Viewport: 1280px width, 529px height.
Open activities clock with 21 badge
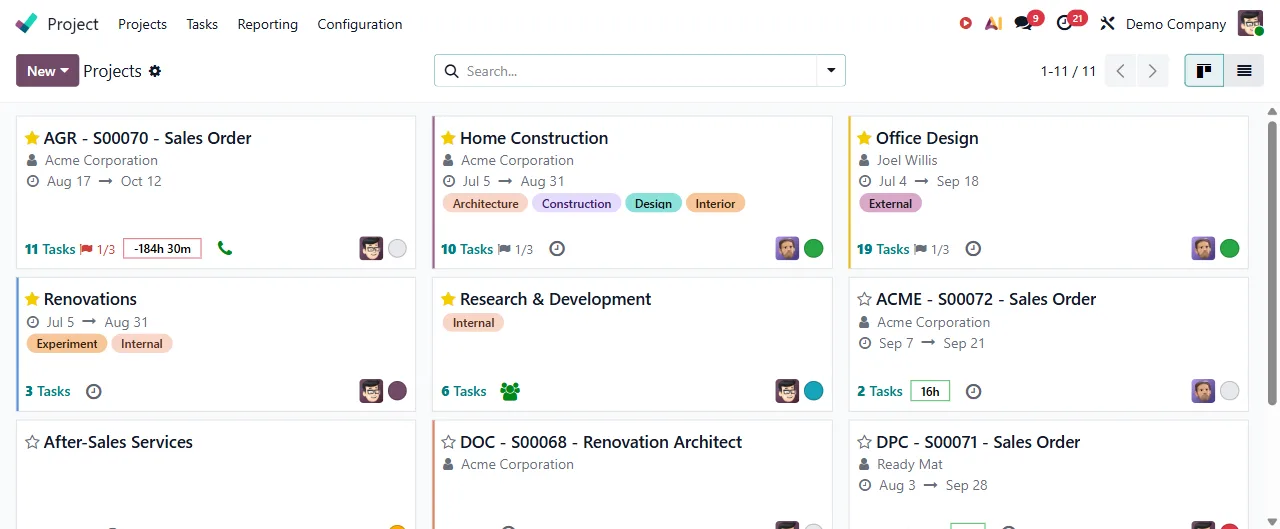1066,23
